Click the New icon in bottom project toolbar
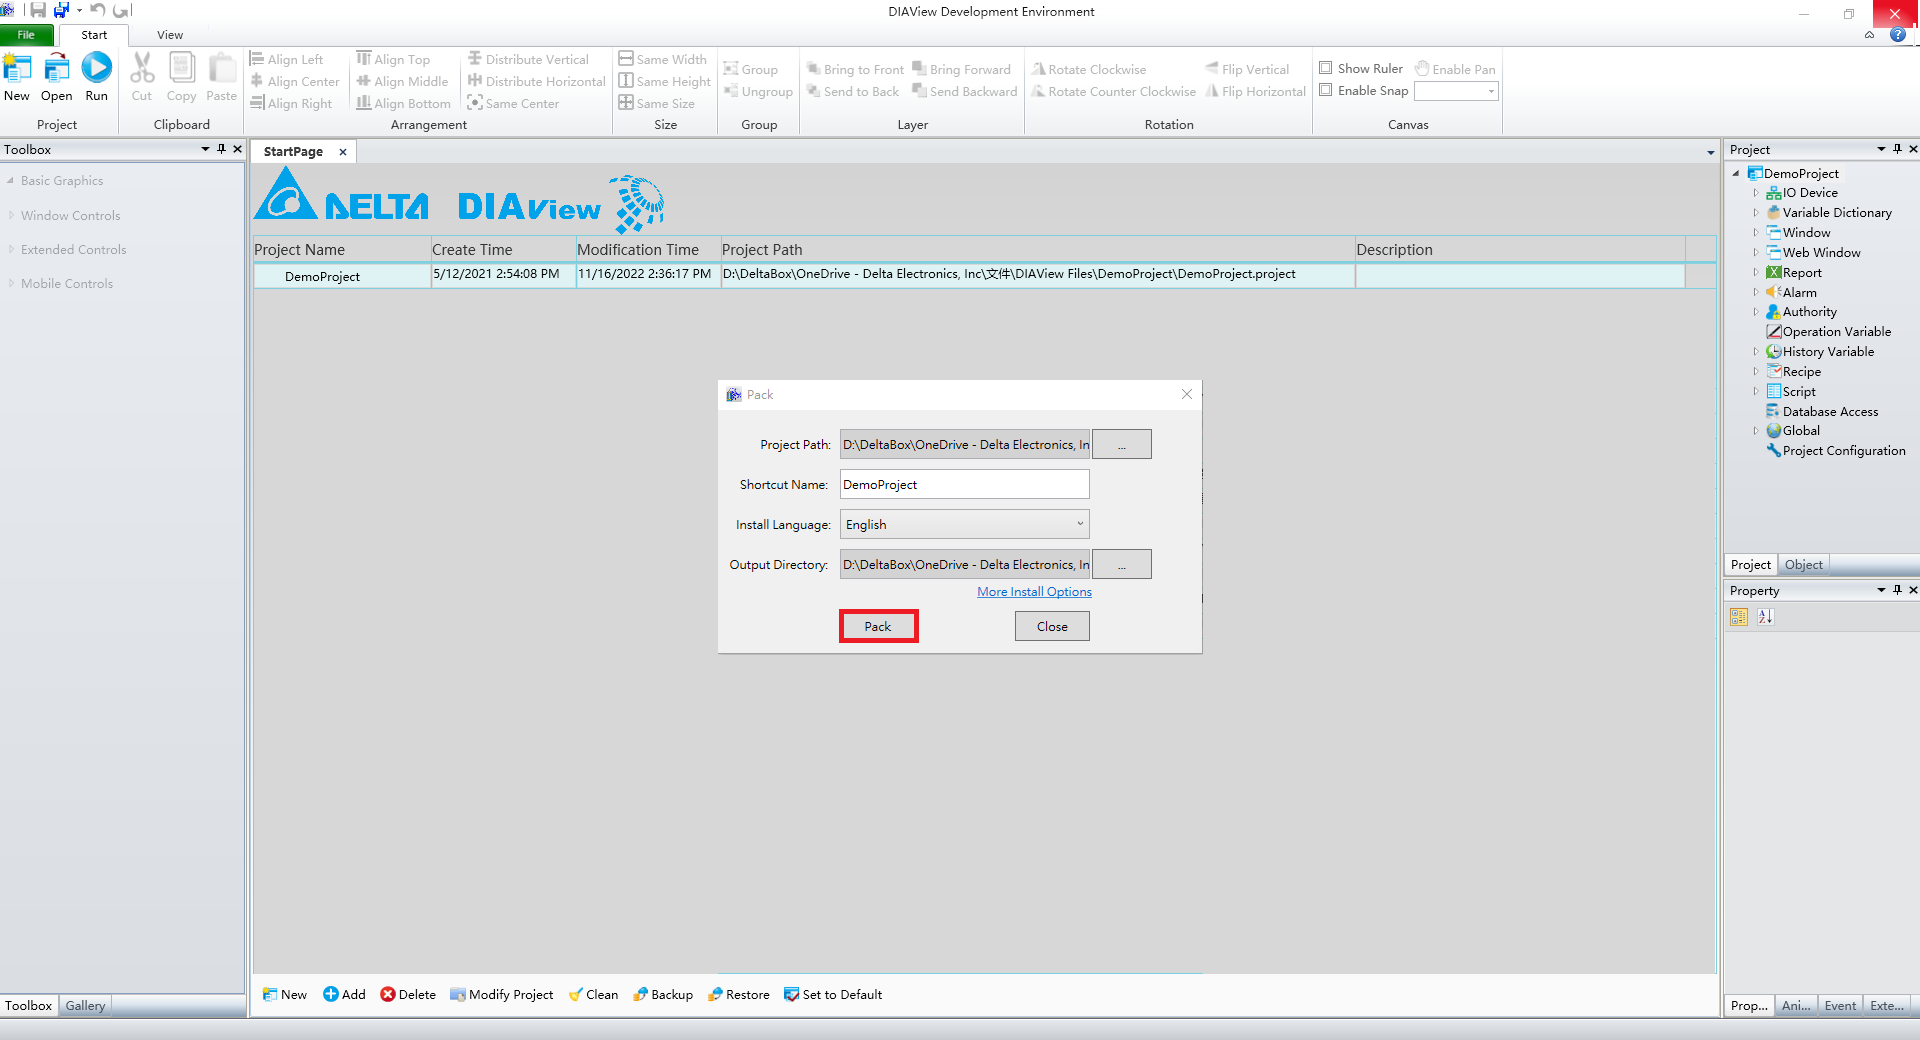This screenshot has width=1920, height=1040. [x=284, y=994]
